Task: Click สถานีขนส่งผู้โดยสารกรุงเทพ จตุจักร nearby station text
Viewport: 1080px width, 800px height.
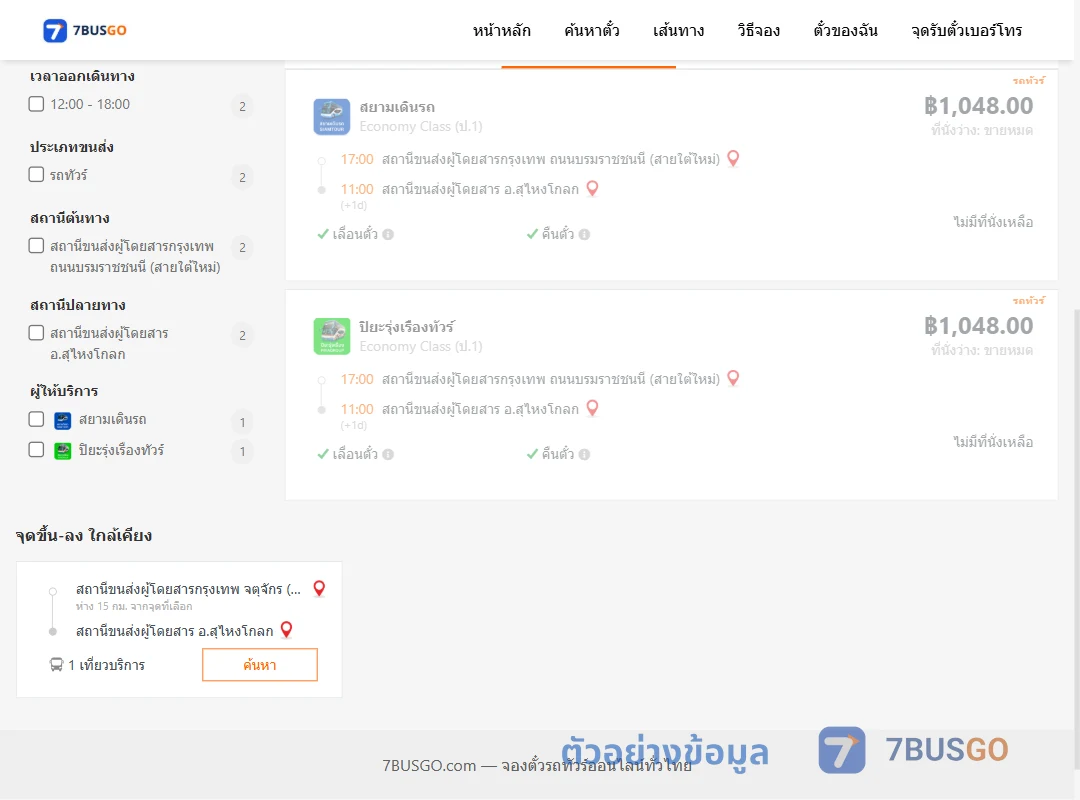Action: 188,589
